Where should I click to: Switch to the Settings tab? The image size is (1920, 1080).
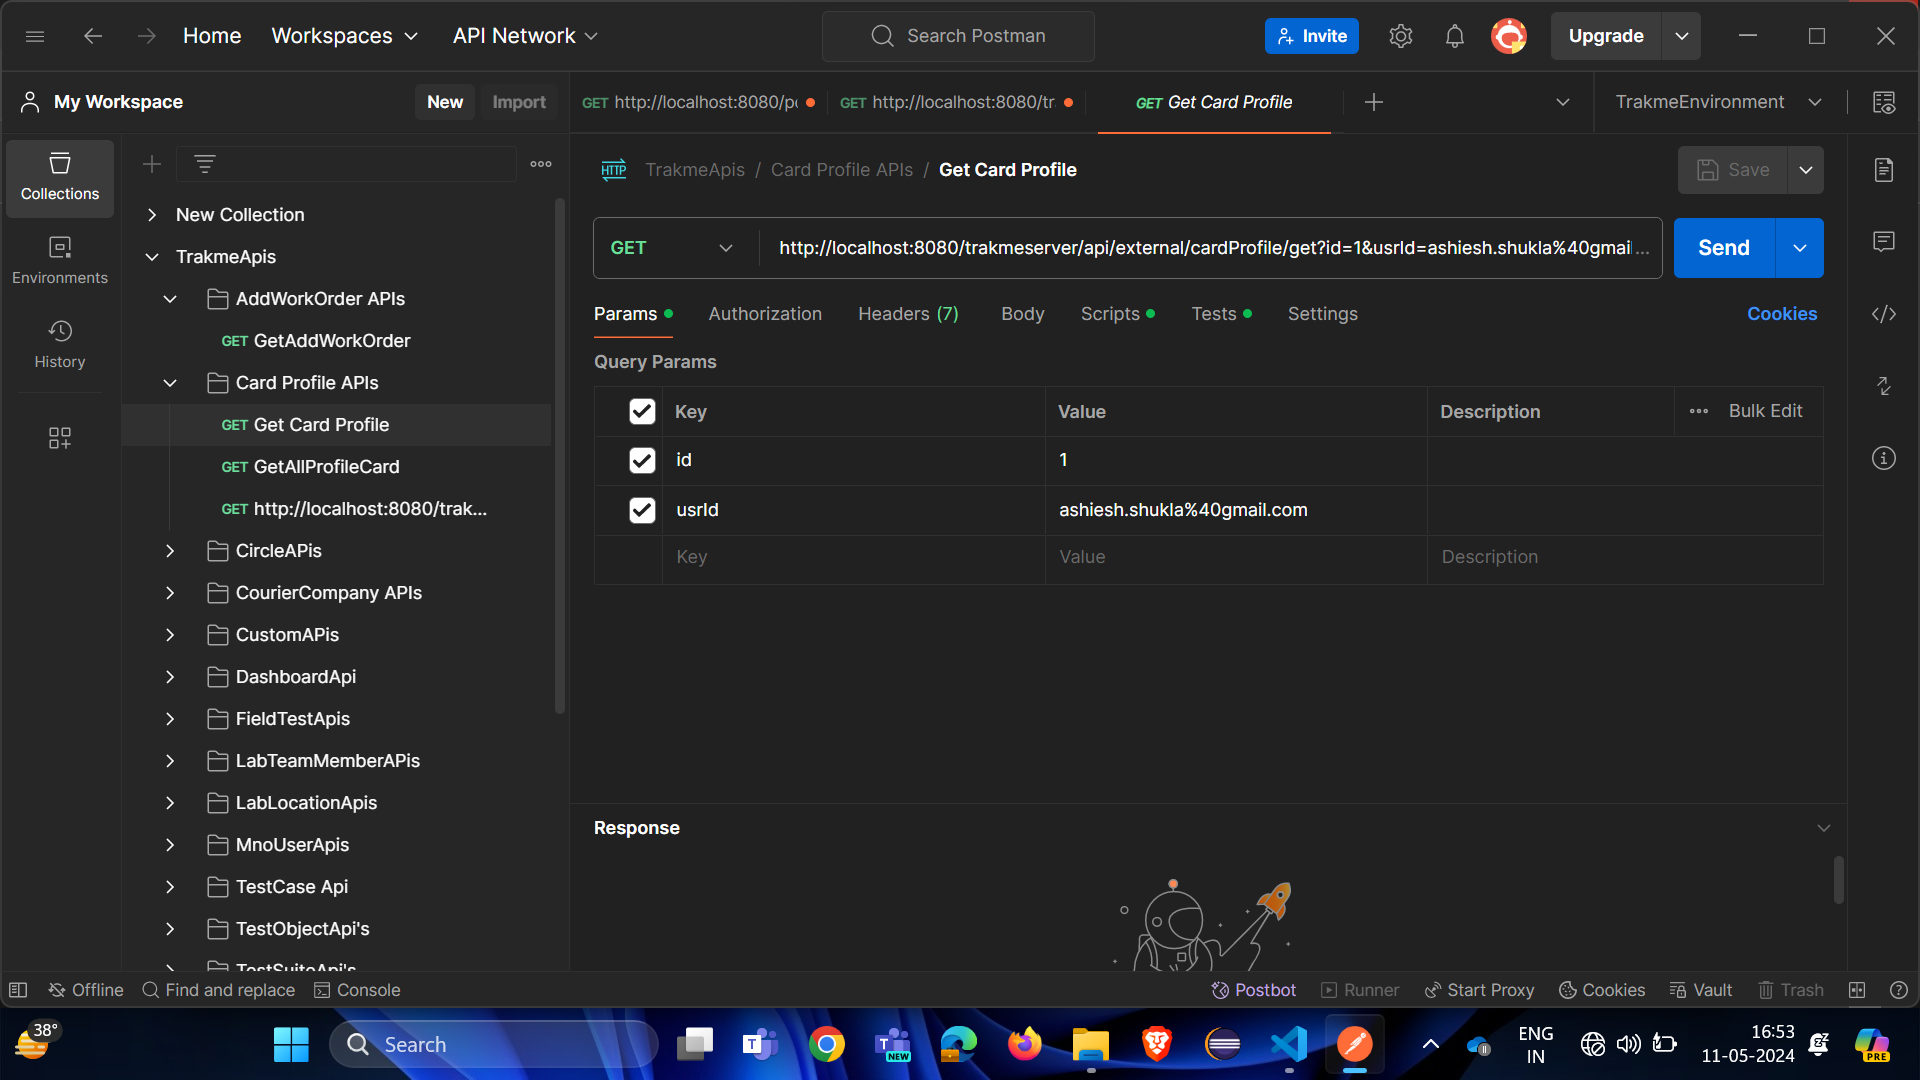1323,314
